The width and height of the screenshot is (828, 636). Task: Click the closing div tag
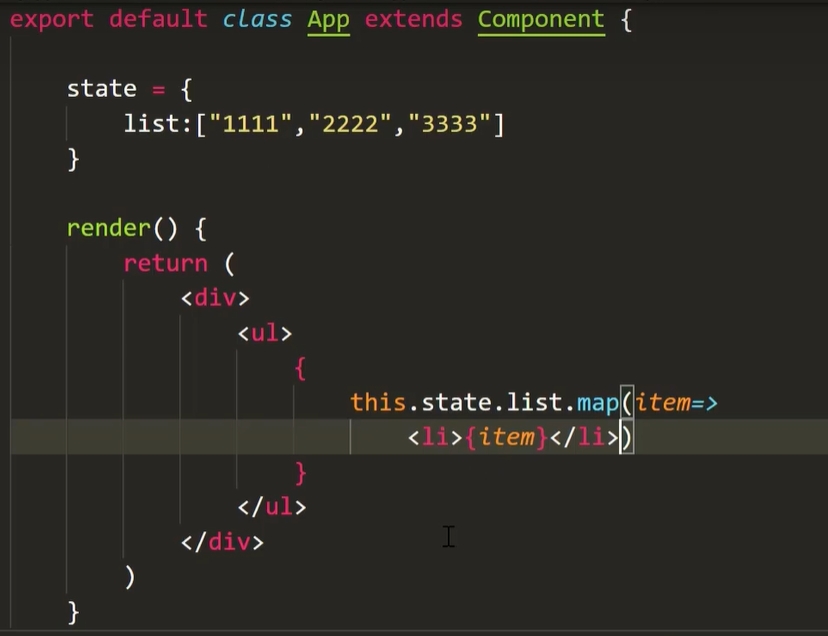pos(222,542)
